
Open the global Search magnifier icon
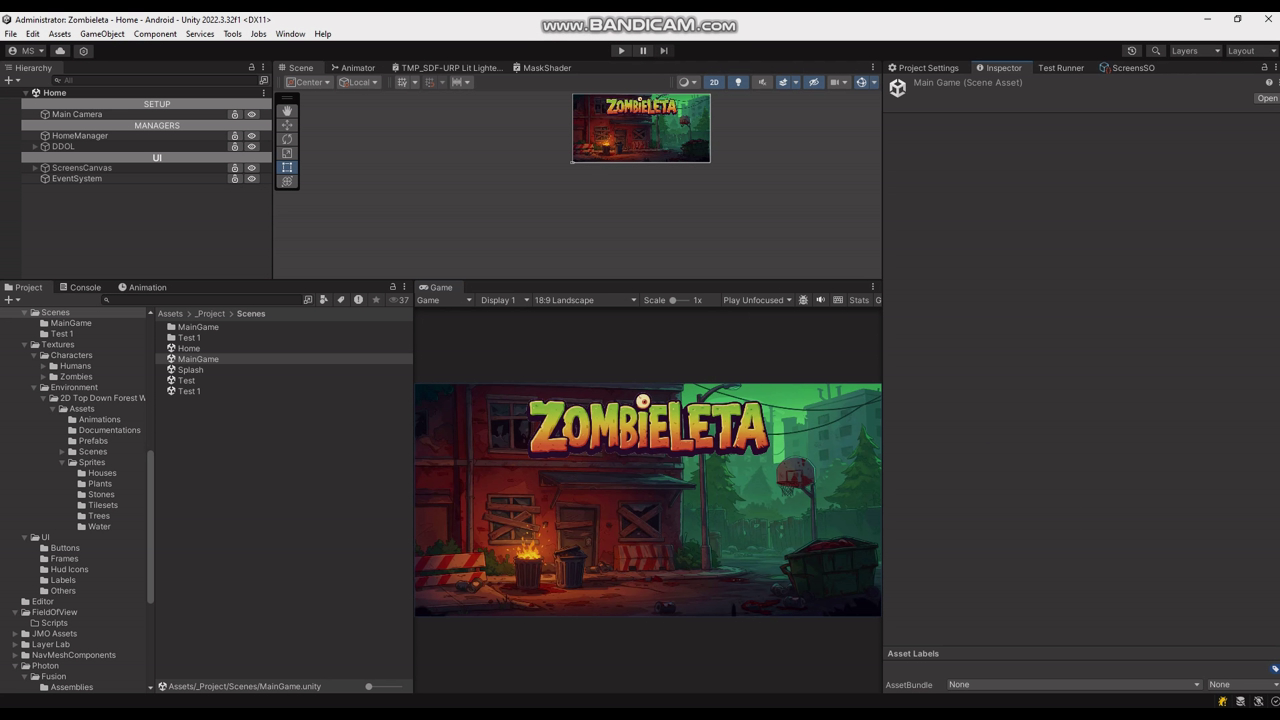click(x=1156, y=51)
